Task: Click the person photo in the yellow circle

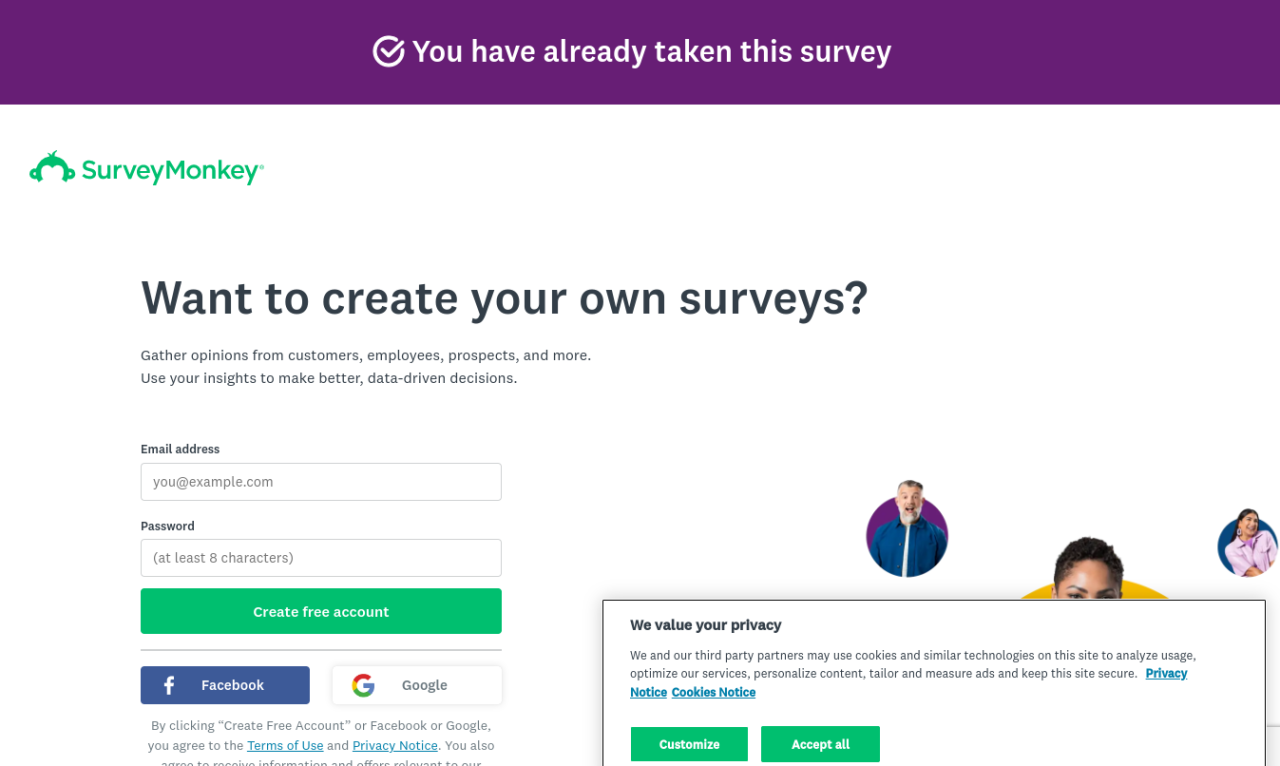Action: [1090, 570]
